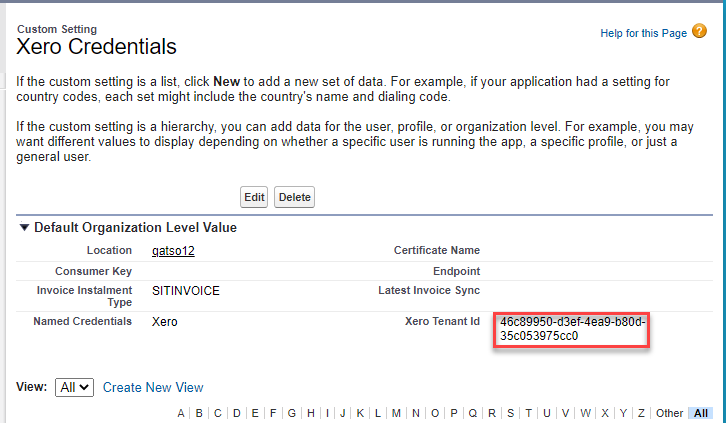Select the All alphabet filter
Viewport: 726px width, 423px height.
point(701,413)
